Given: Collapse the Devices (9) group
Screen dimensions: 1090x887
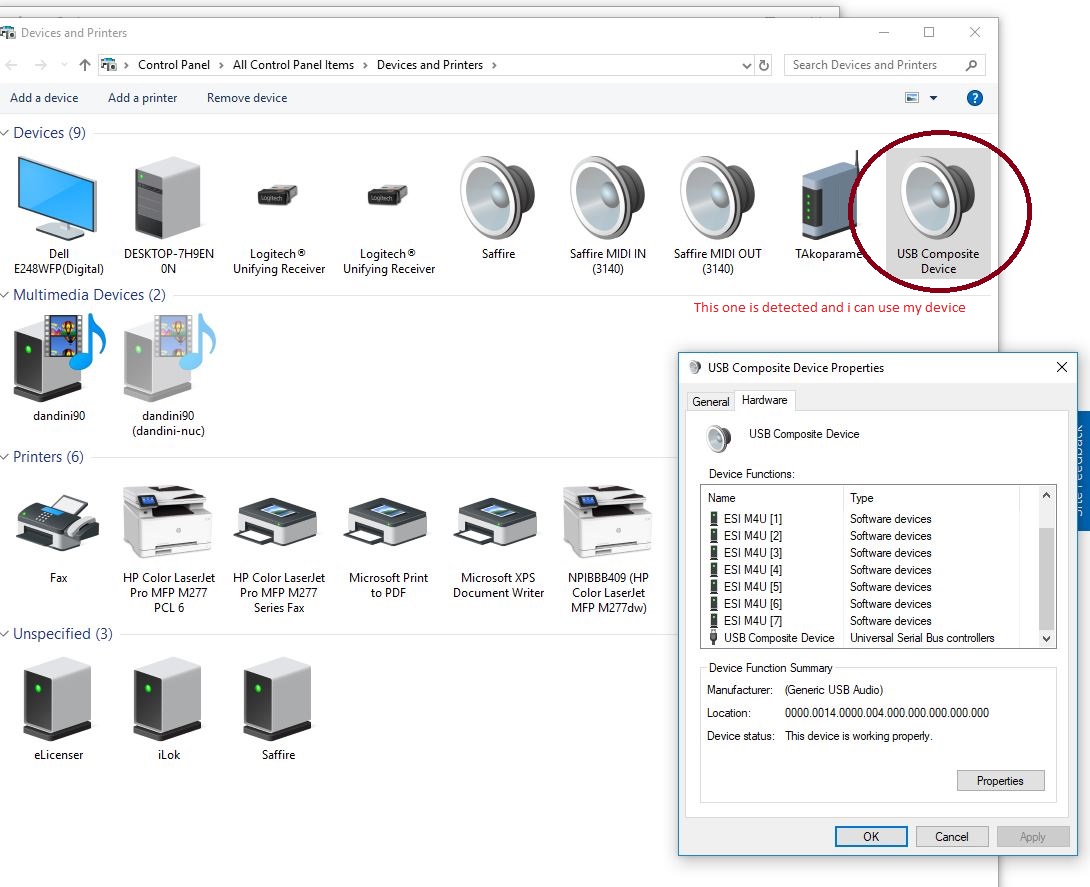Looking at the screenshot, I should 5,133.
